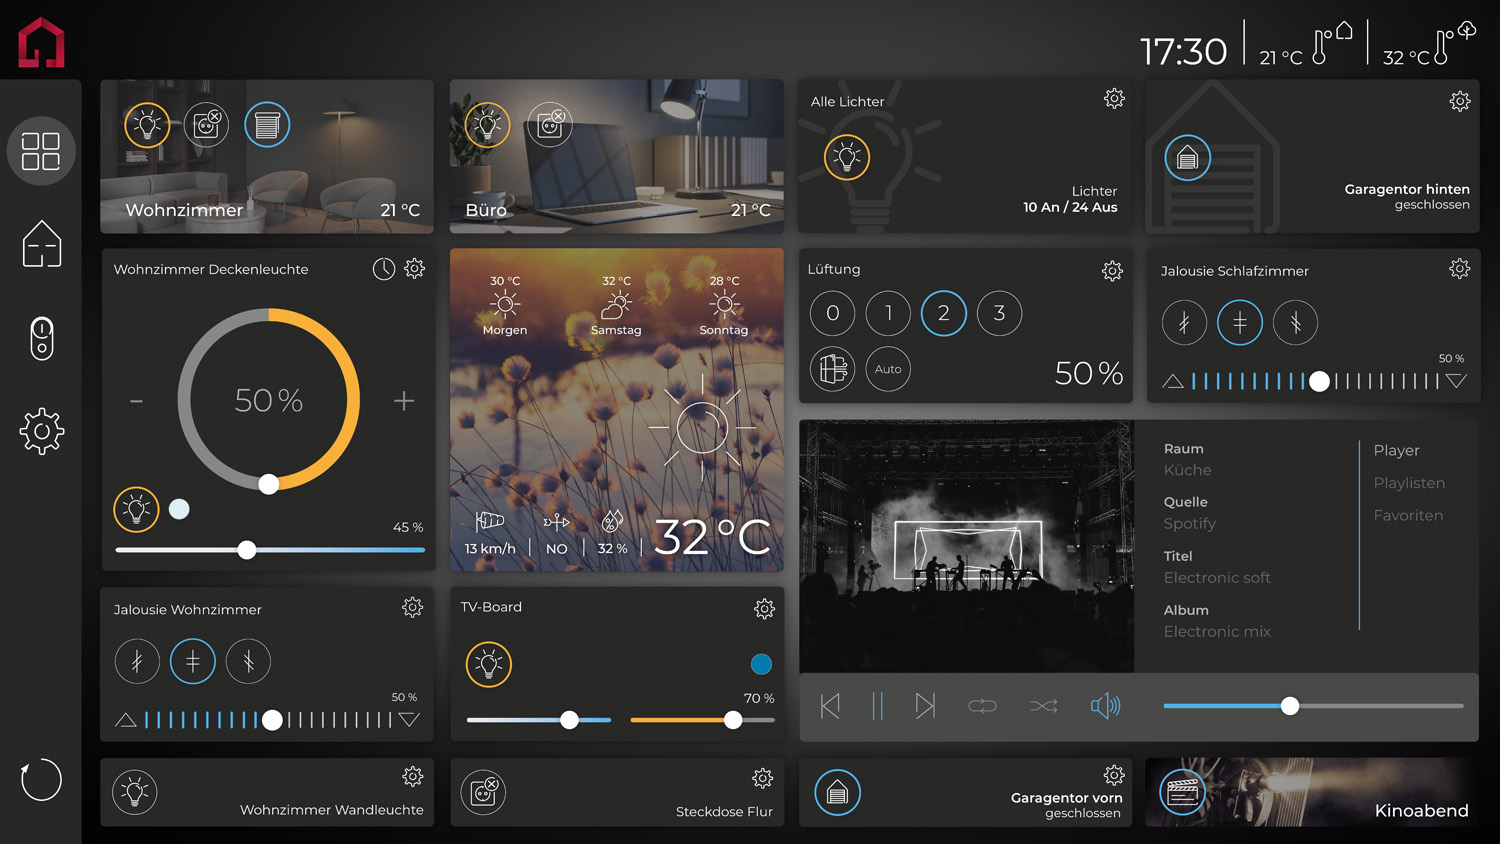Image resolution: width=1500 pixels, height=844 pixels.
Task: Open settings via the sidebar gear icon
Action: point(41,432)
